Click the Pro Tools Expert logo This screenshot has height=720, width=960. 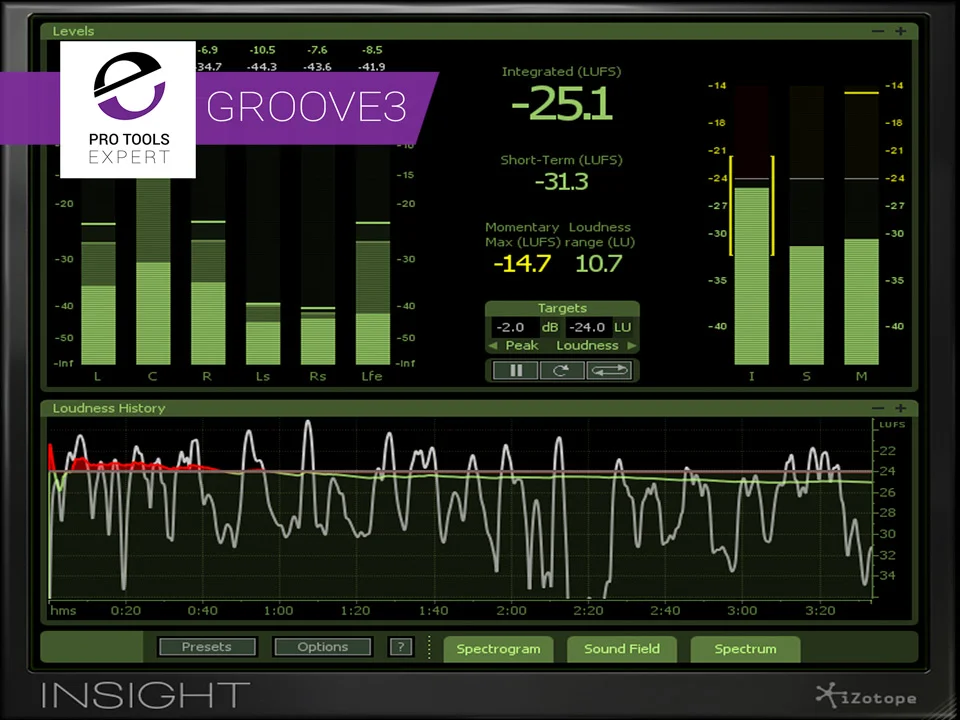click(x=128, y=110)
